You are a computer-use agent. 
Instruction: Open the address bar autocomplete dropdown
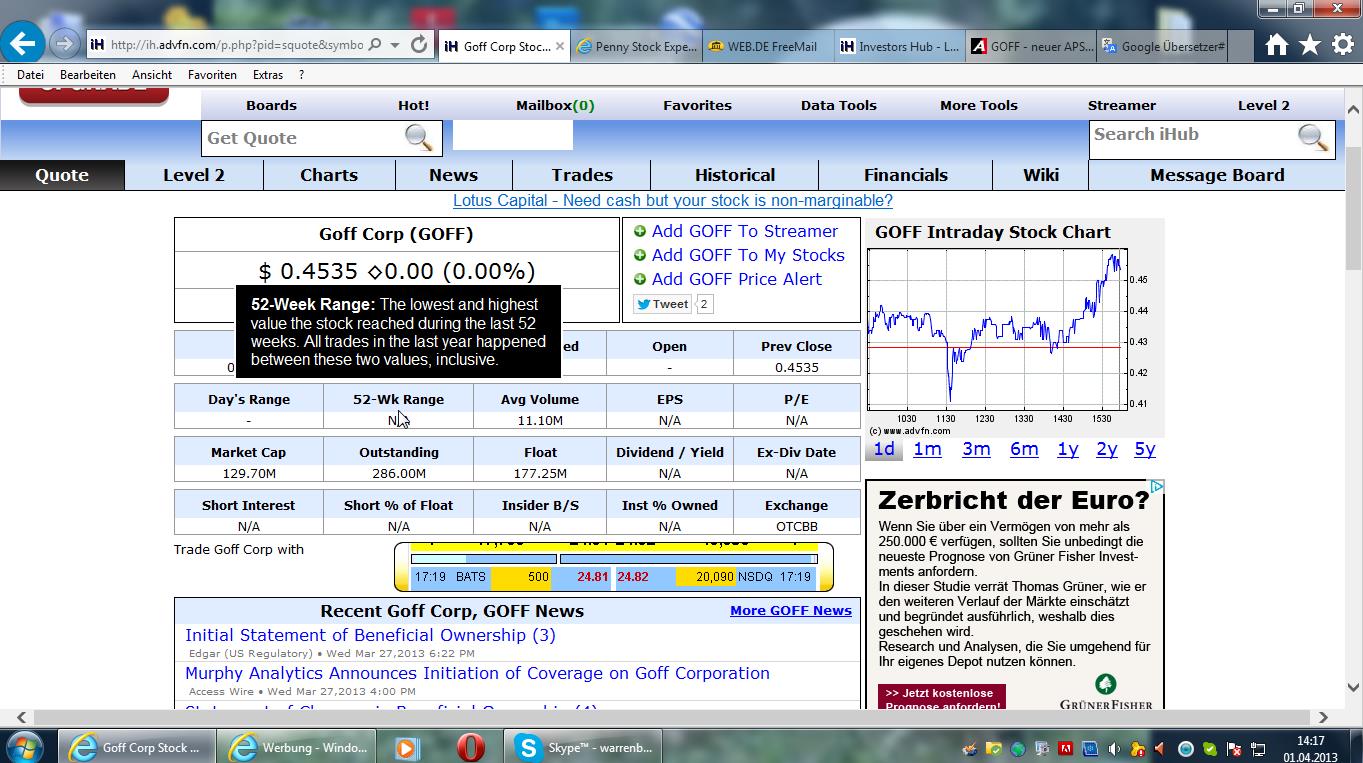tap(395, 45)
